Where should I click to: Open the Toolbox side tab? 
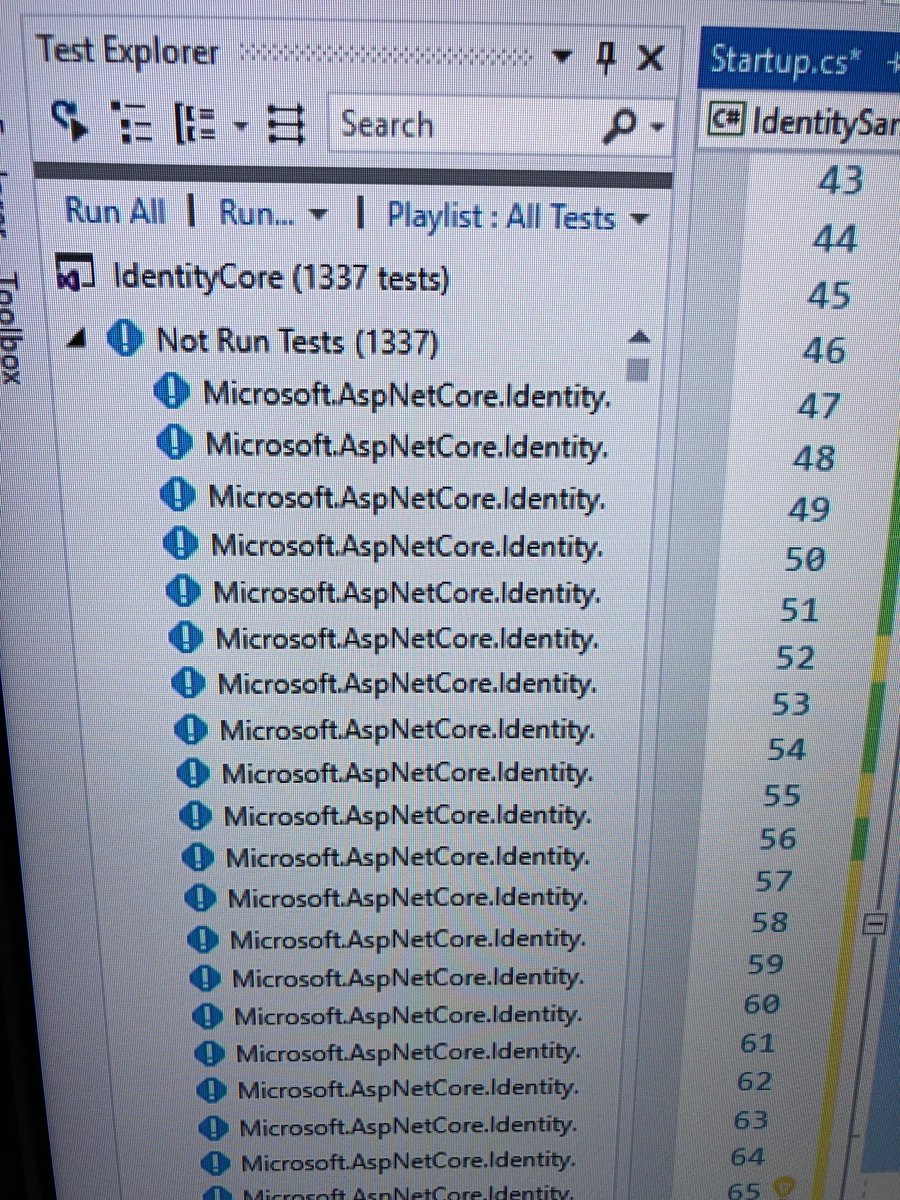point(10,329)
